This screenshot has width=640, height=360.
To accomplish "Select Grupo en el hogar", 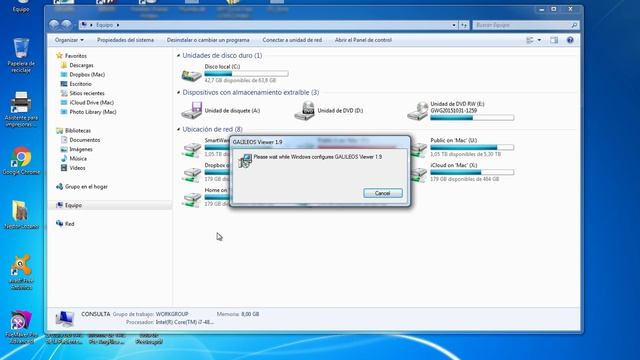I will (86, 187).
